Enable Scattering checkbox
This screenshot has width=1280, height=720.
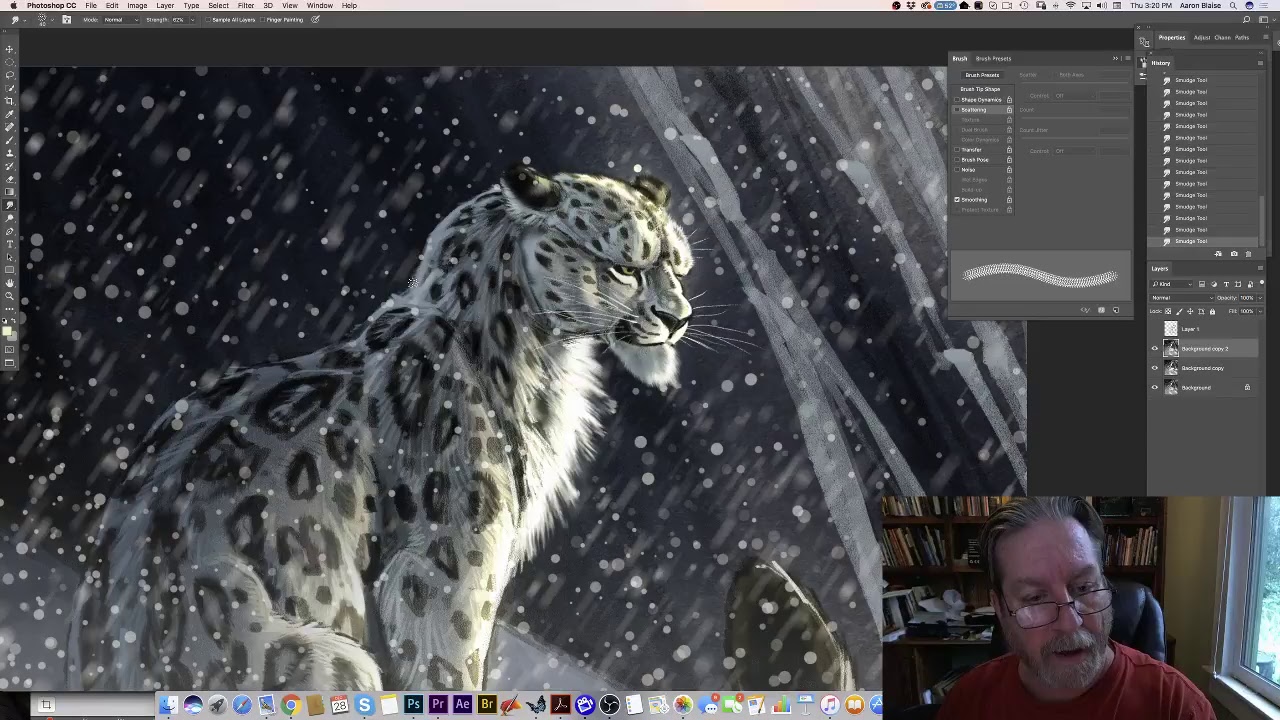click(957, 109)
